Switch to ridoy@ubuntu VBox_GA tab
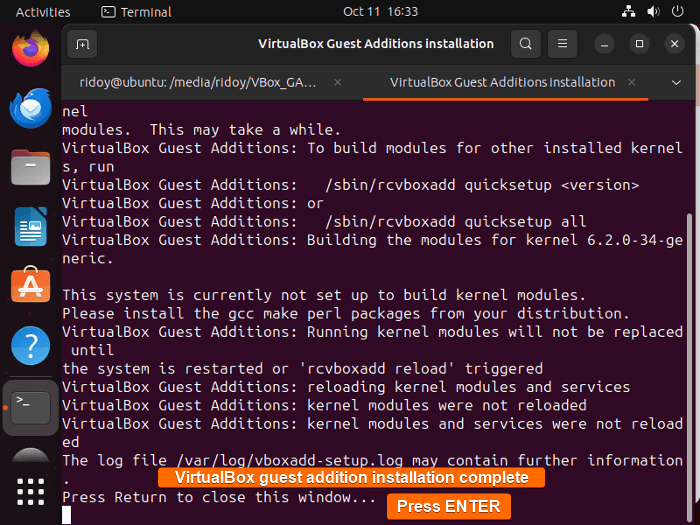Image resolution: width=700 pixels, height=525 pixels. click(198, 83)
